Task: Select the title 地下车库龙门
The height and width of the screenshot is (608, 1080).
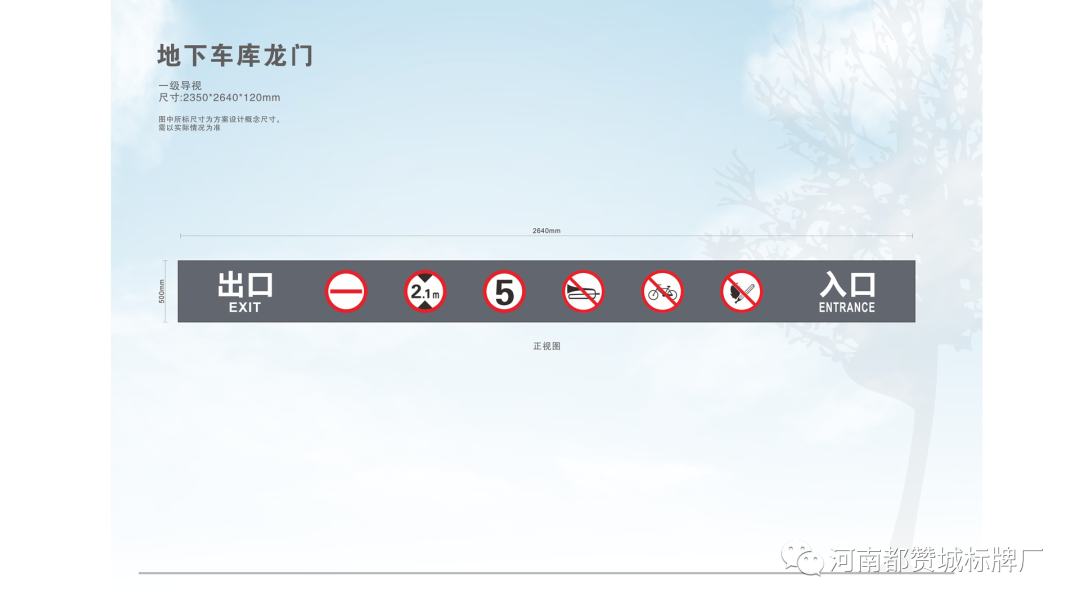Action: (236, 56)
